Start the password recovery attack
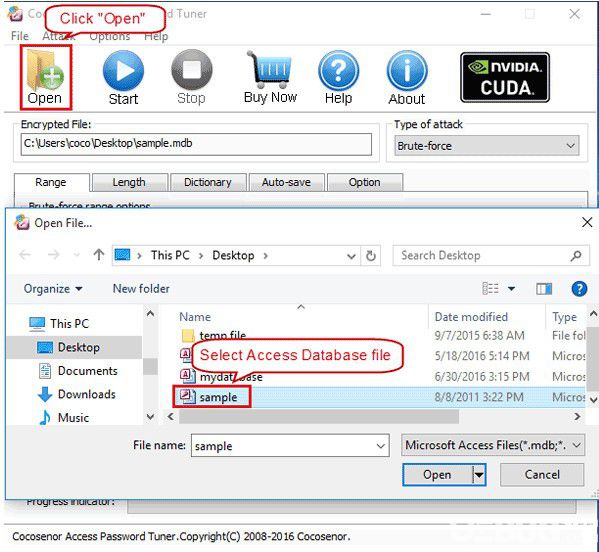599x552 pixels. click(x=123, y=78)
